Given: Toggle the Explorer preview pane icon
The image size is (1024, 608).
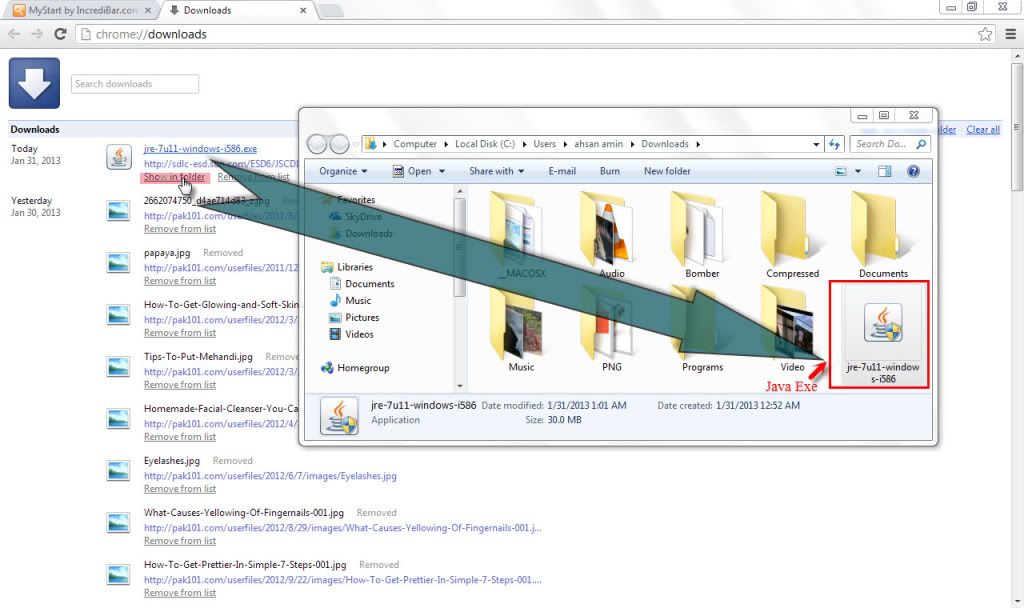Looking at the screenshot, I should [884, 171].
